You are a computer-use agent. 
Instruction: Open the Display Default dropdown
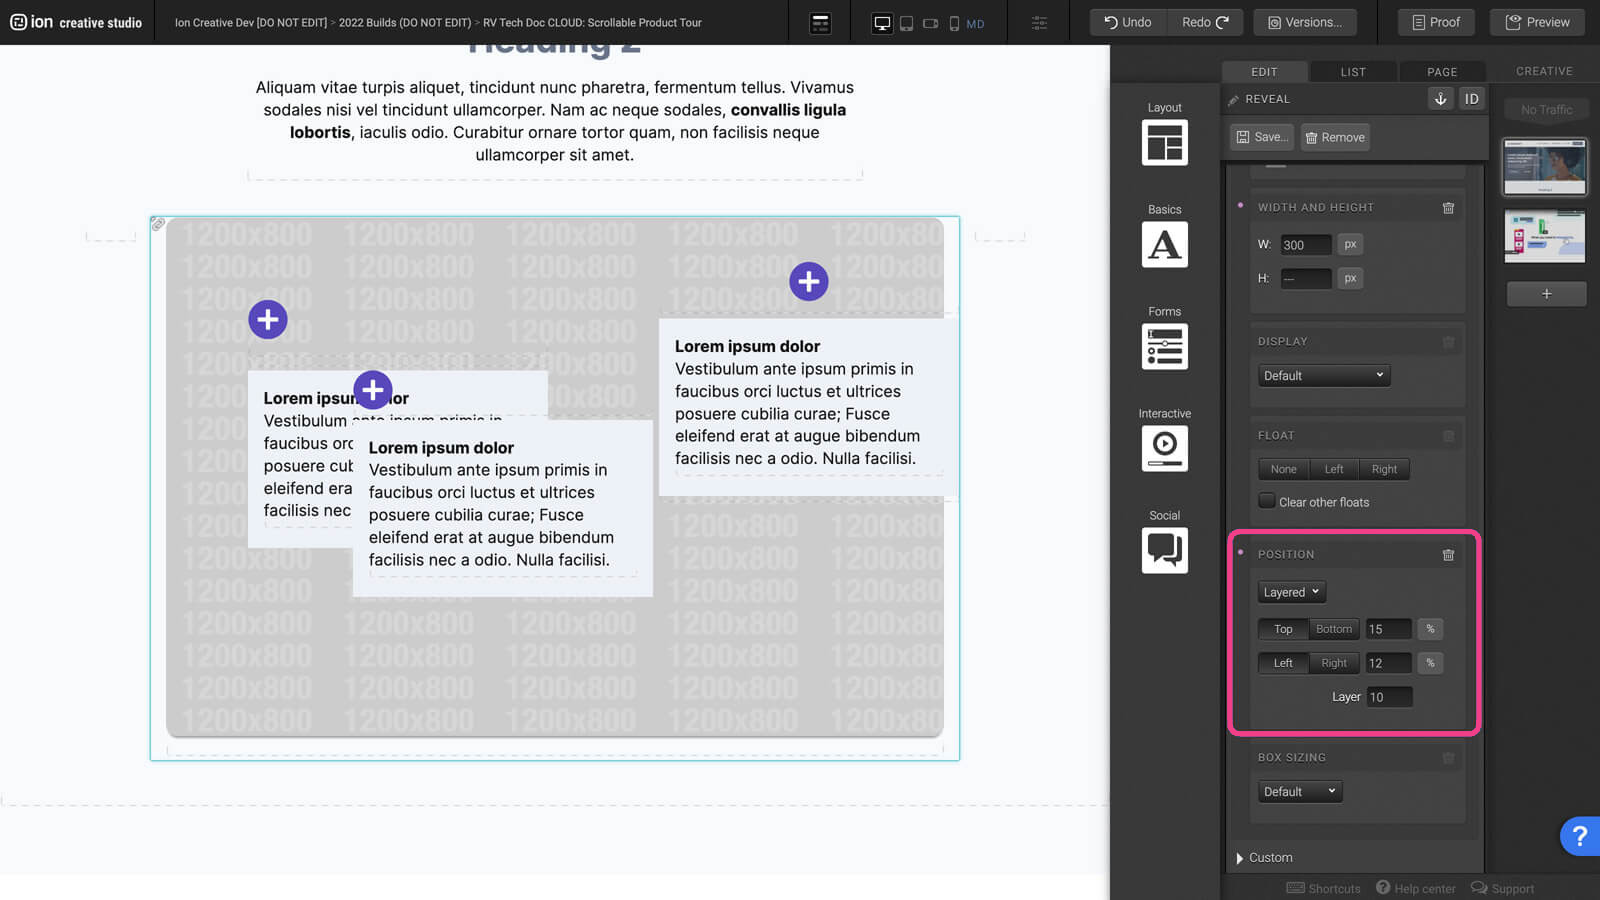point(1323,376)
